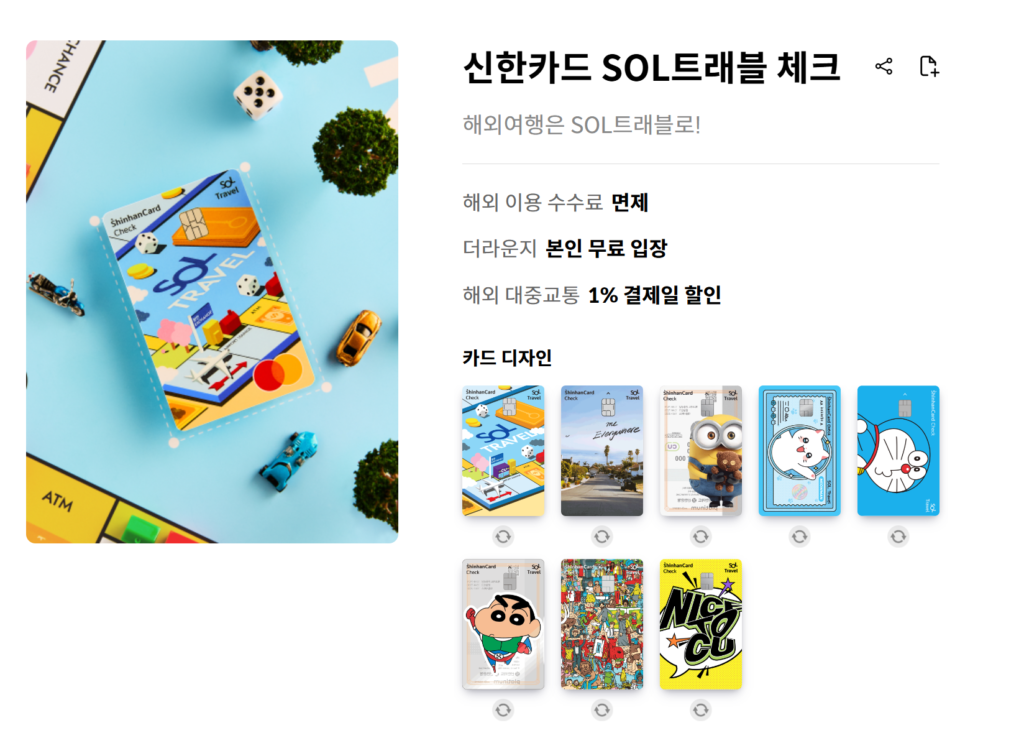Viewport: 1024px width, 738px height.
Task: Click the share icon beside the card title
Action: point(884,66)
